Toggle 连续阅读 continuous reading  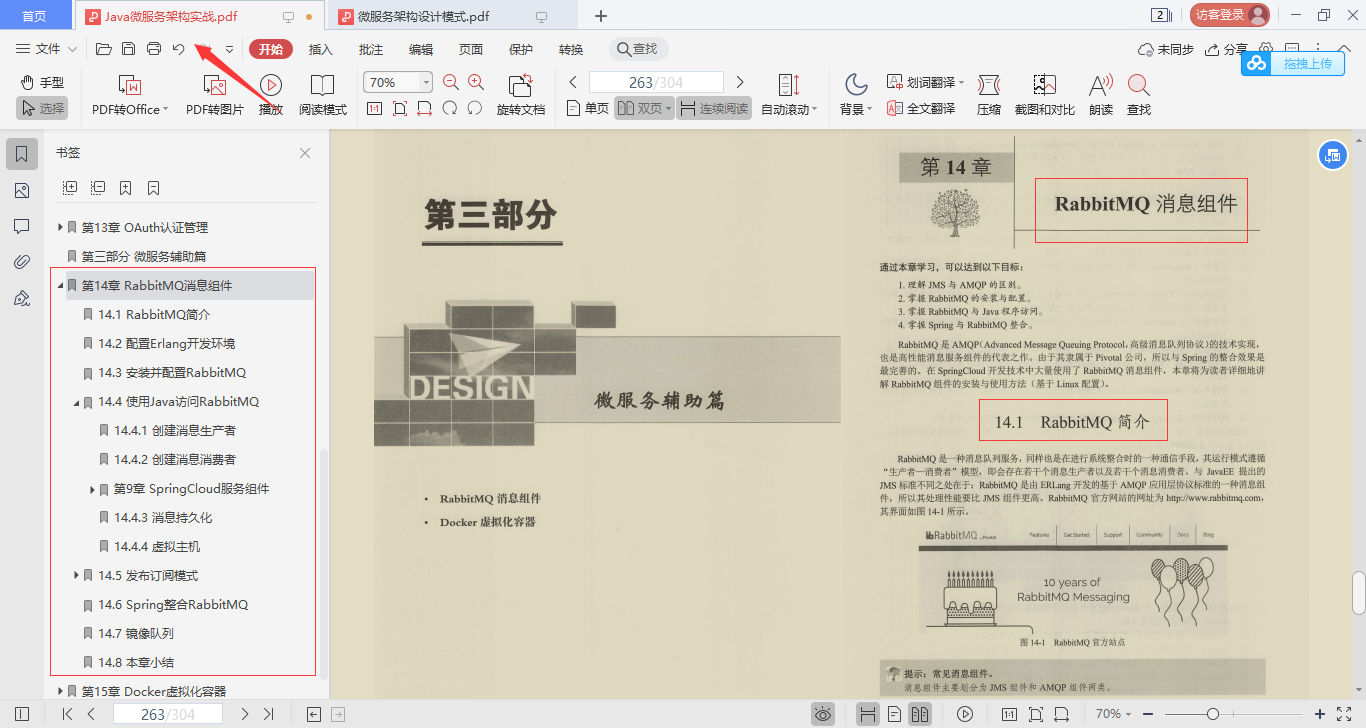point(714,108)
